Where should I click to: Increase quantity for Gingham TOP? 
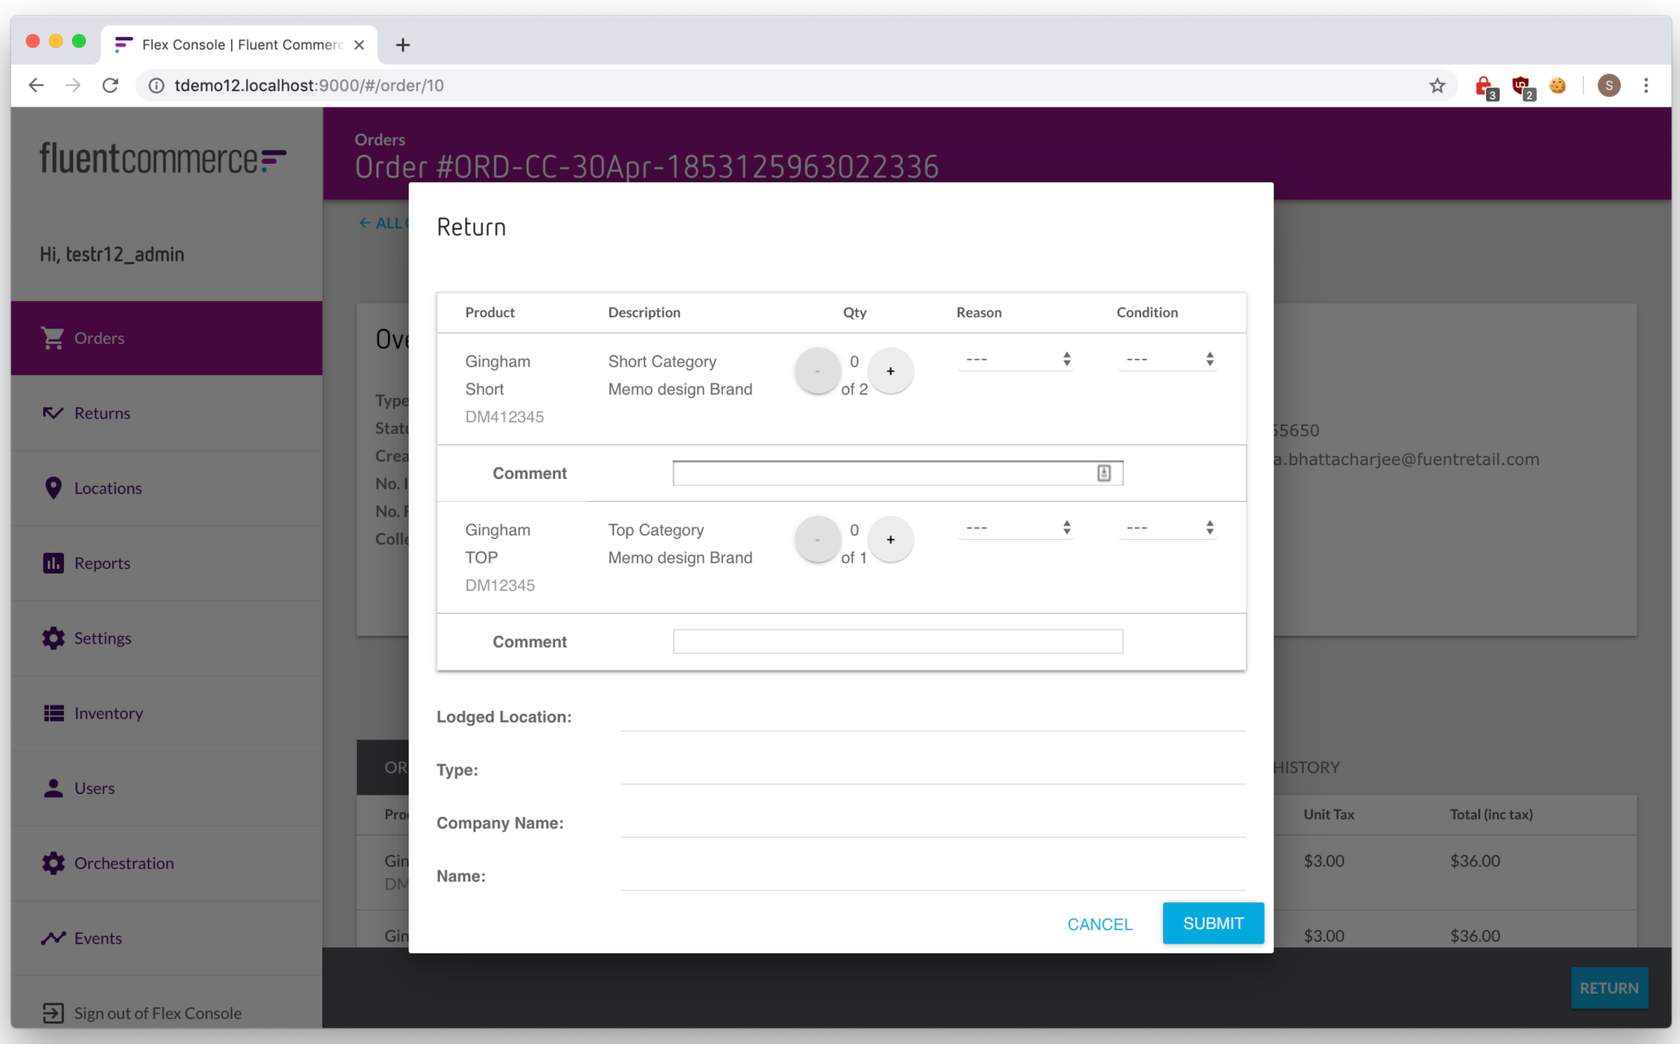[890, 540]
